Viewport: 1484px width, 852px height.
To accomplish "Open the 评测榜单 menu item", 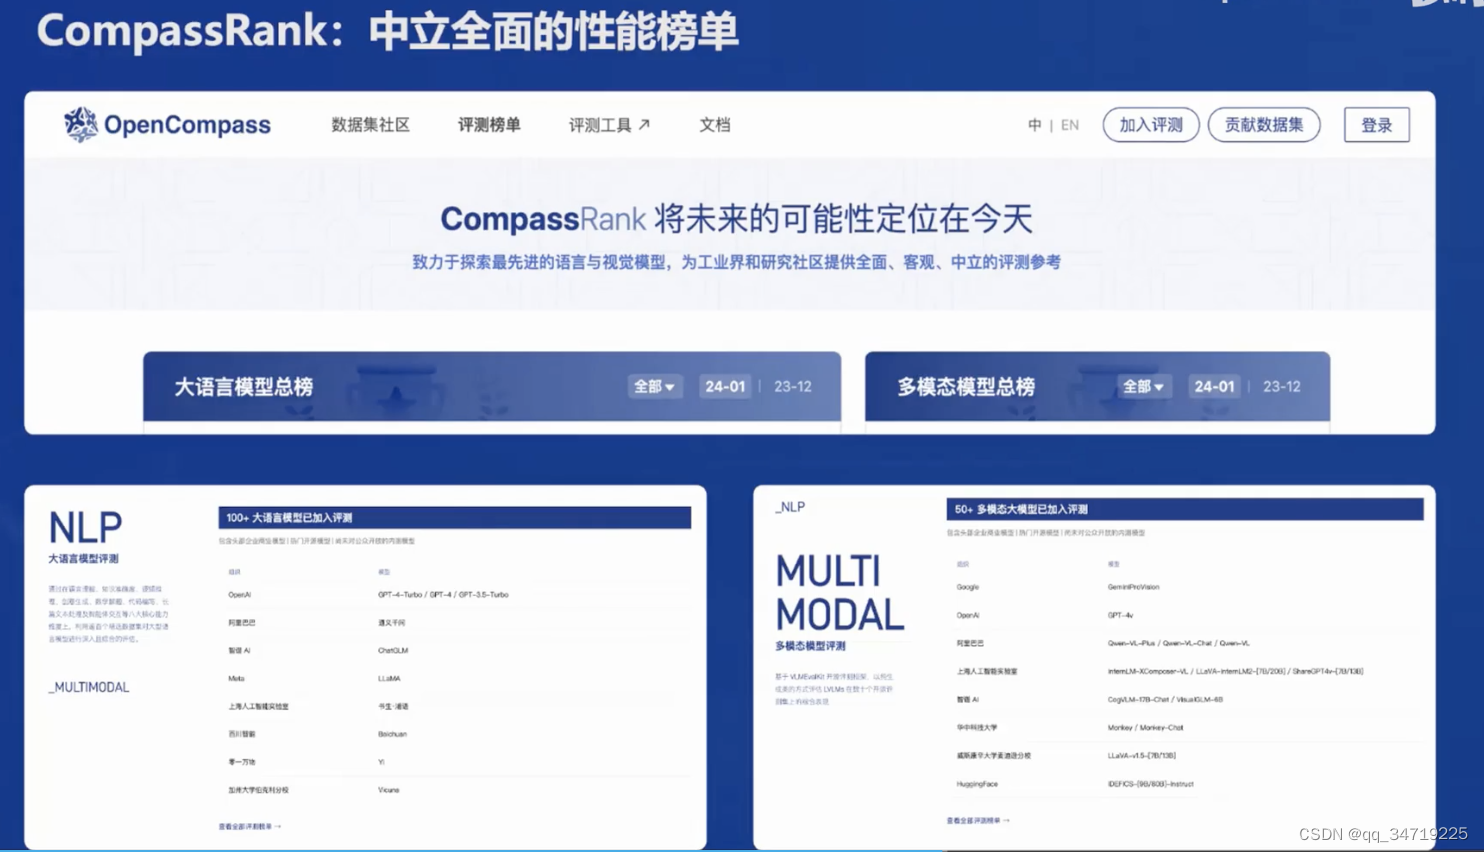I will click(489, 125).
